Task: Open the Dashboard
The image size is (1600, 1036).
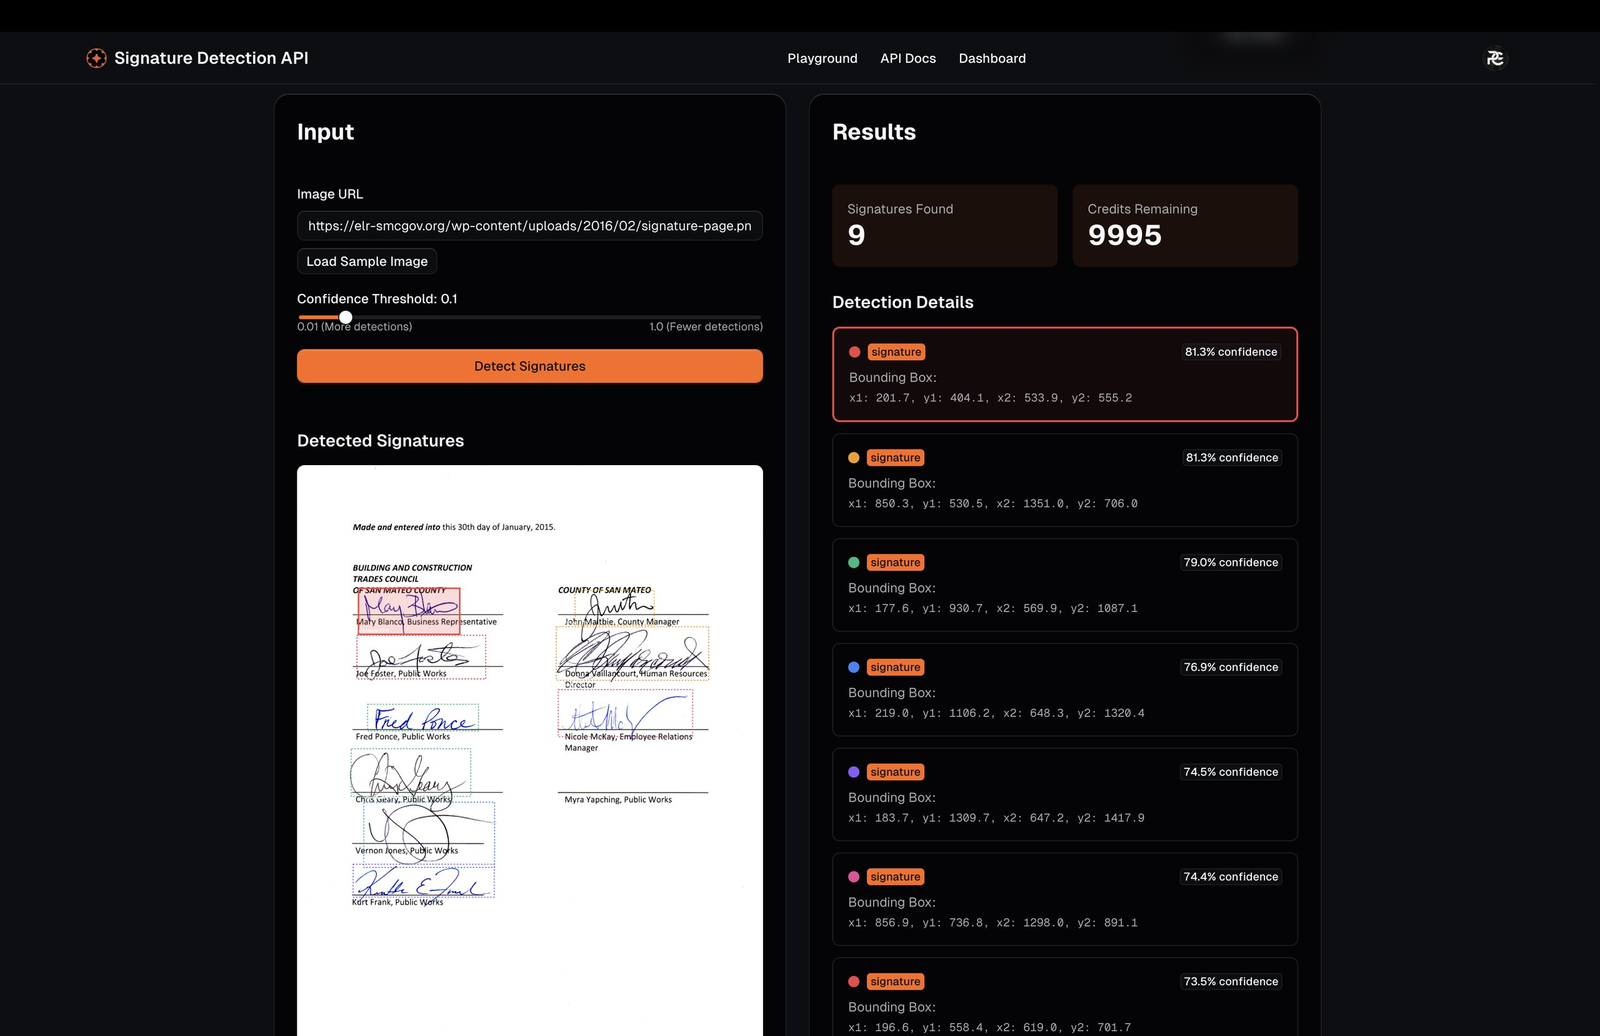Action: click(x=991, y=58)
